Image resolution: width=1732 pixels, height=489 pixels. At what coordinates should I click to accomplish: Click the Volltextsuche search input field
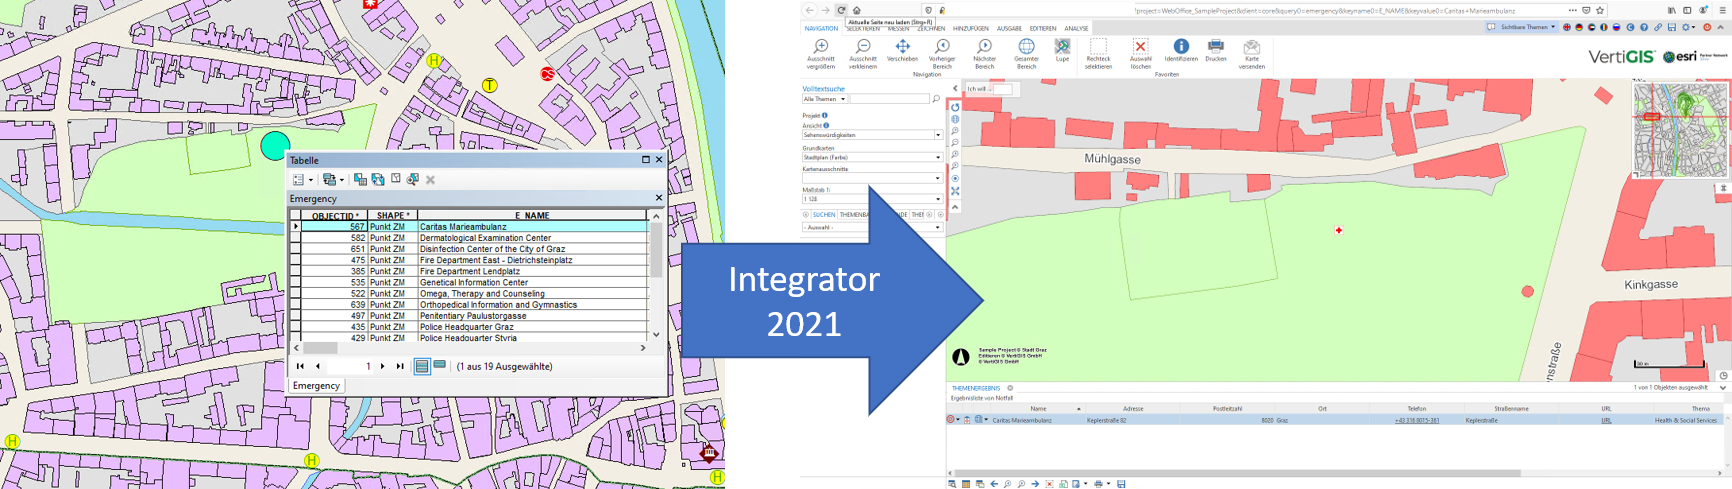coord(889,99)
